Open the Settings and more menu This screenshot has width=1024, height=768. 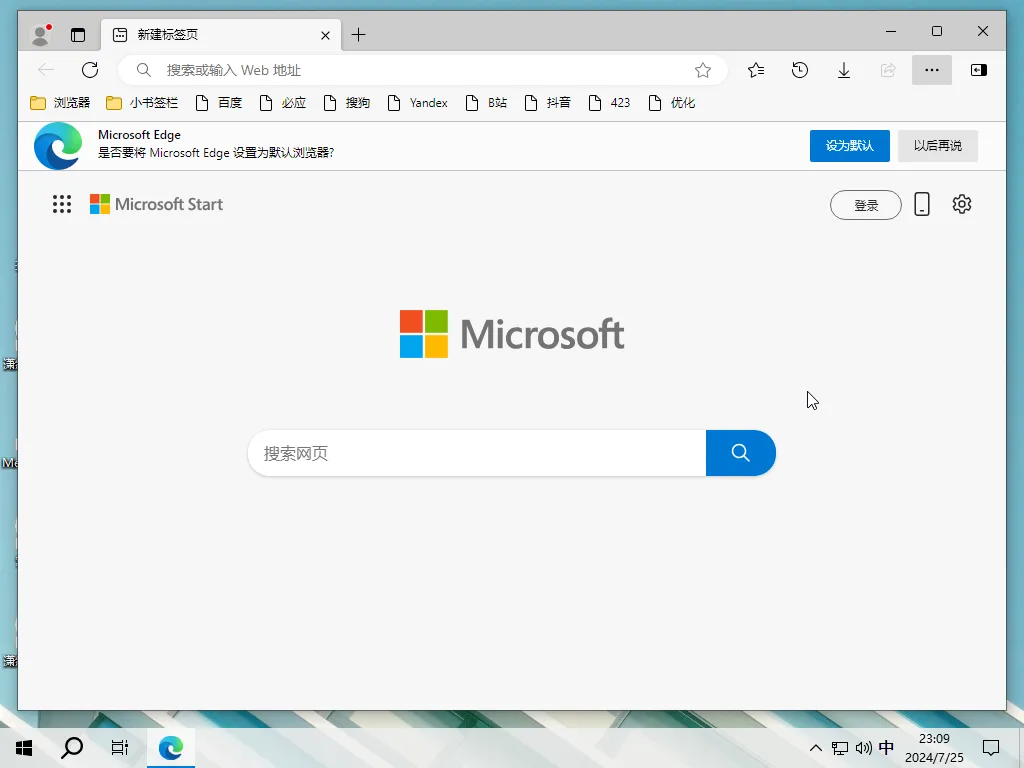[x=931, y=70]
